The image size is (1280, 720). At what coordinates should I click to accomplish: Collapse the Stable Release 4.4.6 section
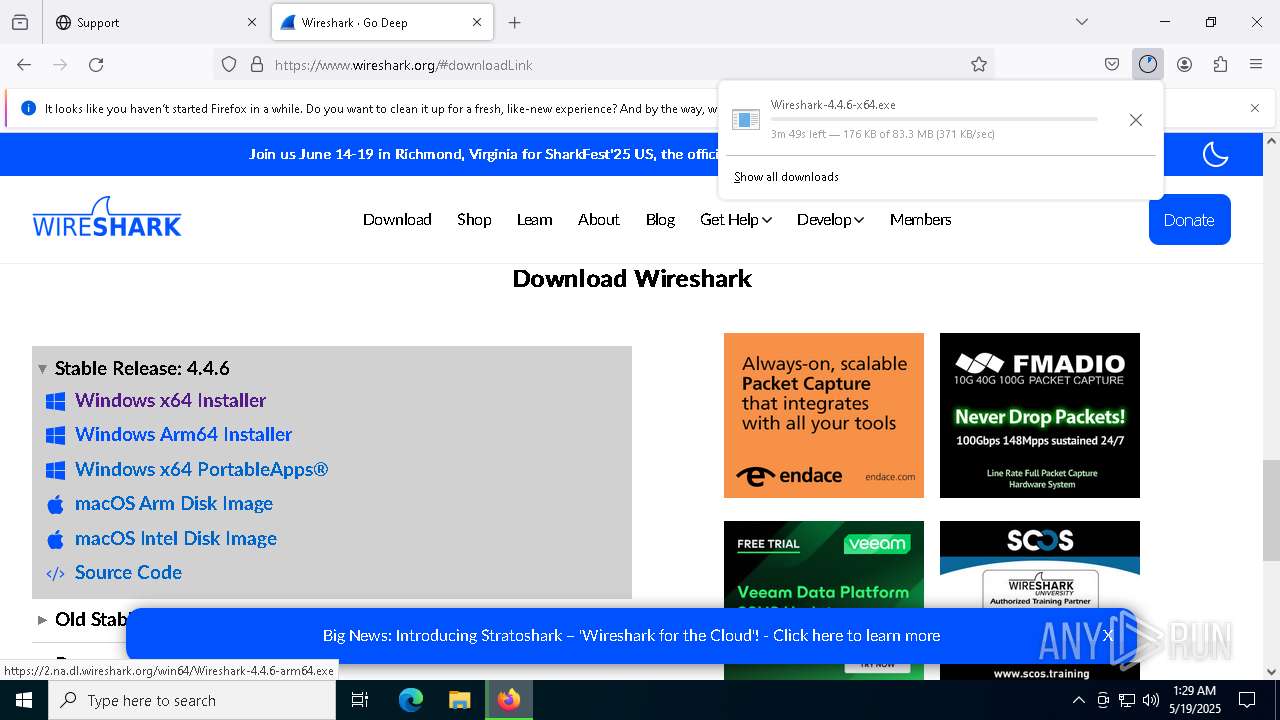coord(43,369)
